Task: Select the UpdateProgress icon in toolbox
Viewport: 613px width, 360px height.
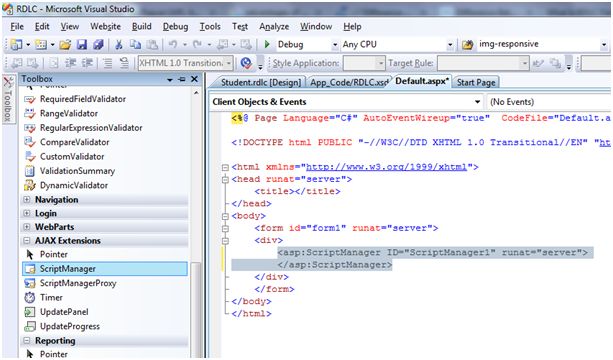Action: point(30,326)
